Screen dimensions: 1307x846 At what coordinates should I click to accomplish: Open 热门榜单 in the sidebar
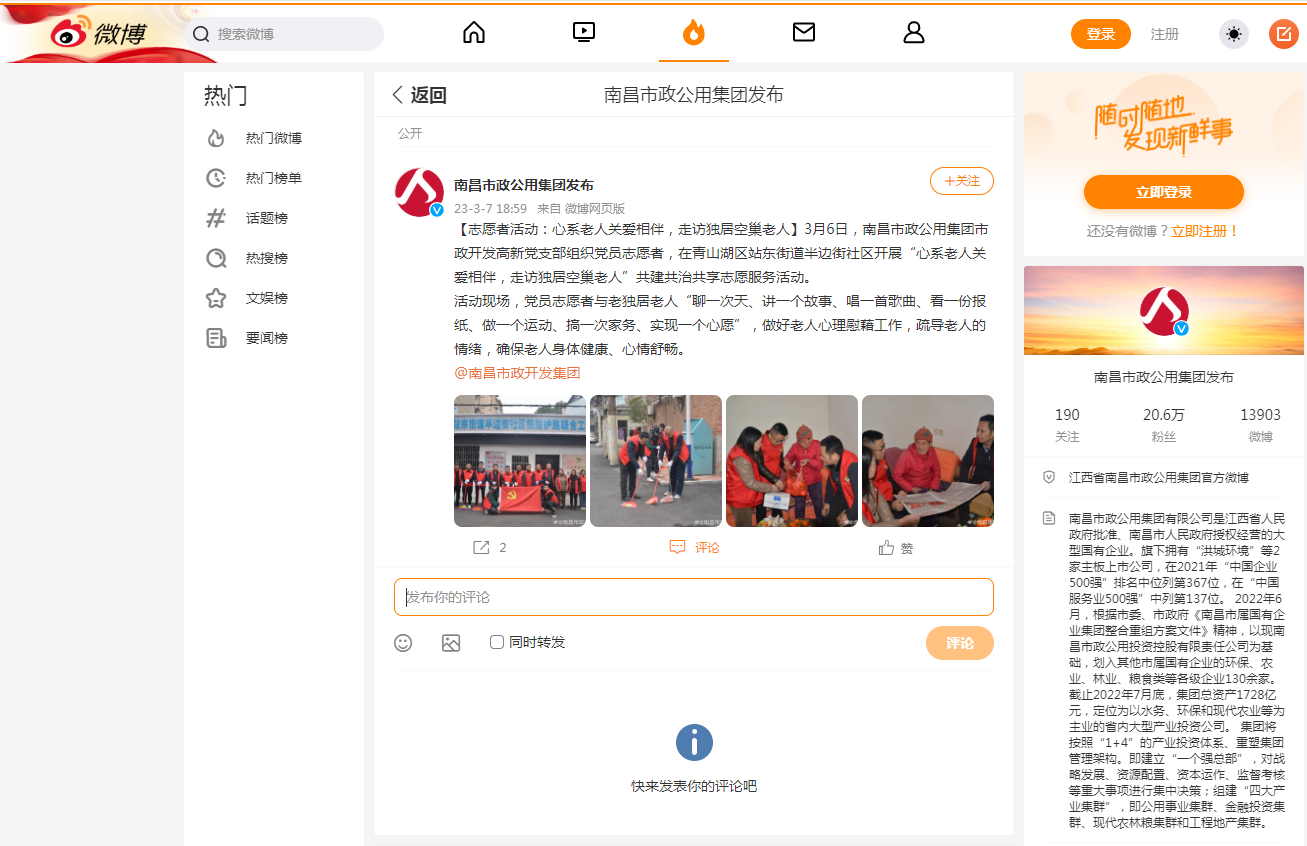273,178
